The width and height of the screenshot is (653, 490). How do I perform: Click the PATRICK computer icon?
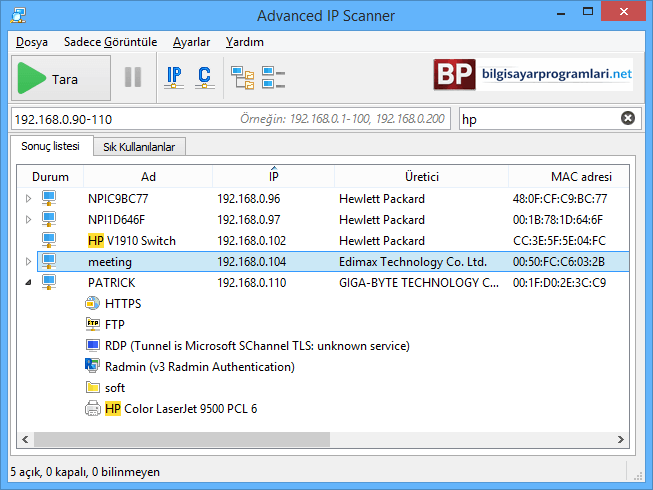(x=49, y=282)
